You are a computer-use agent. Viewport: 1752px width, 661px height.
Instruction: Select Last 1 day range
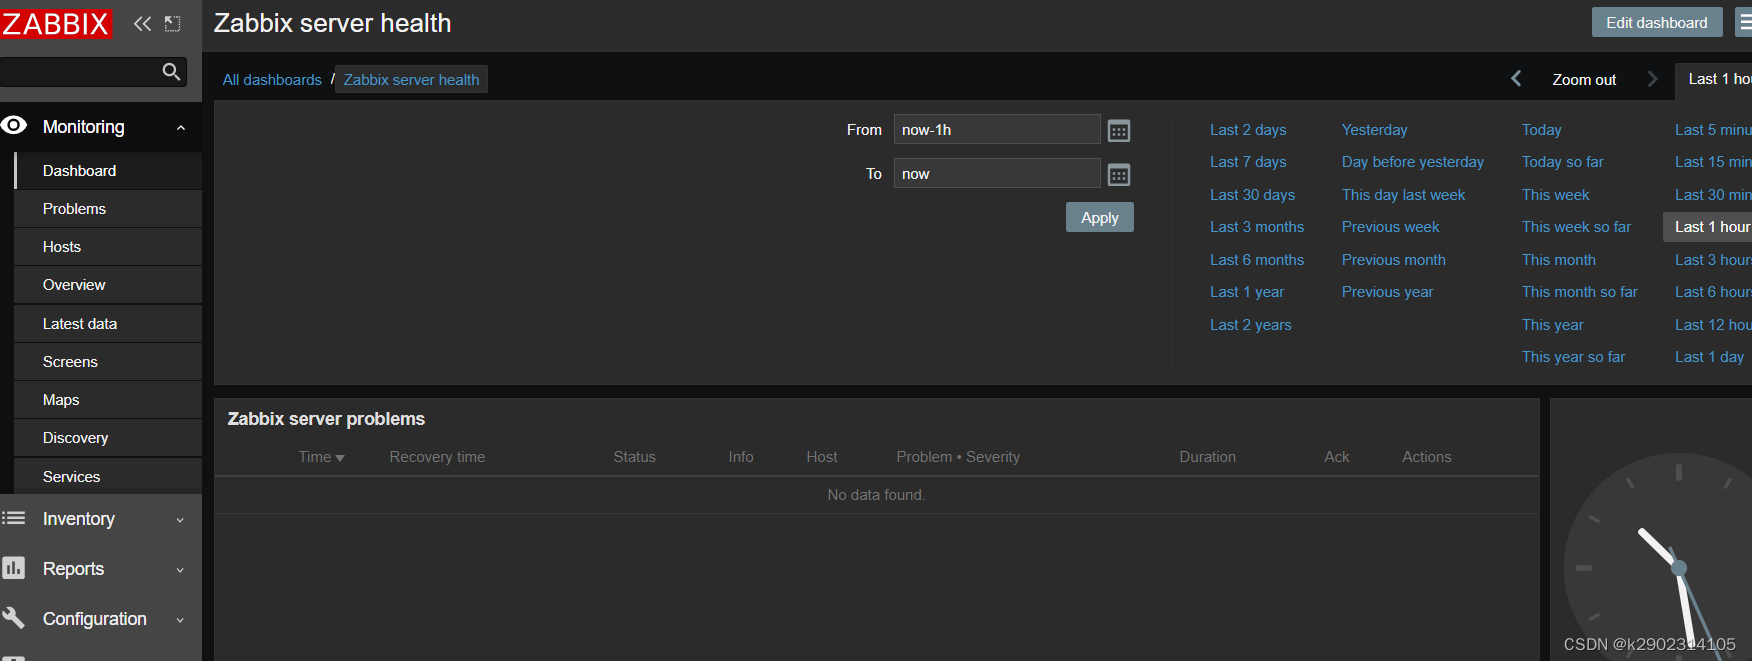[1709, 357]
